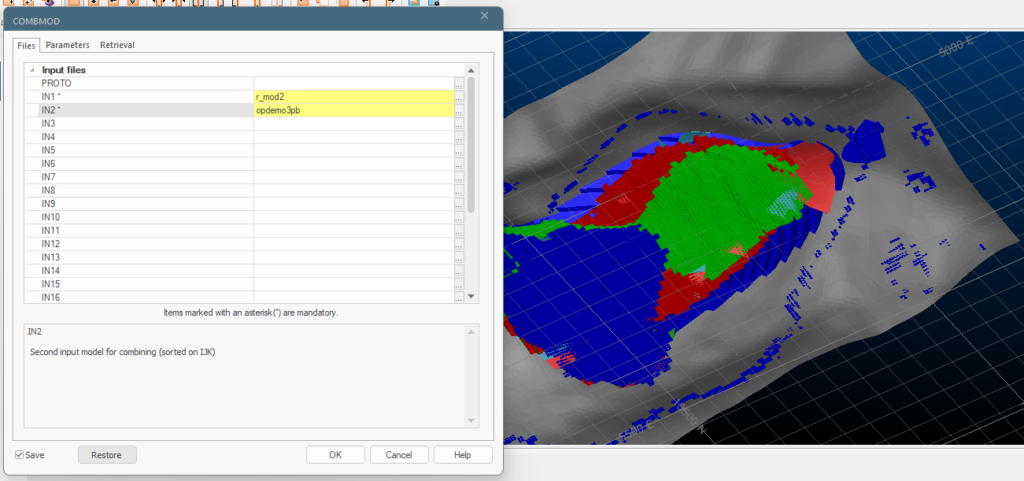1024x481 pixels.
Task: Open the browse button for the PROTO file
Action: point(459,84)
